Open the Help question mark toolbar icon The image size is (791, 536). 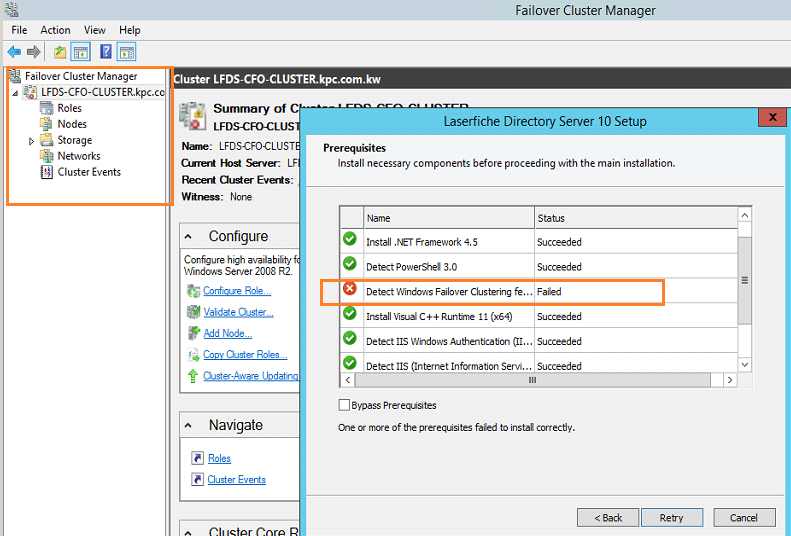point(106,51)
